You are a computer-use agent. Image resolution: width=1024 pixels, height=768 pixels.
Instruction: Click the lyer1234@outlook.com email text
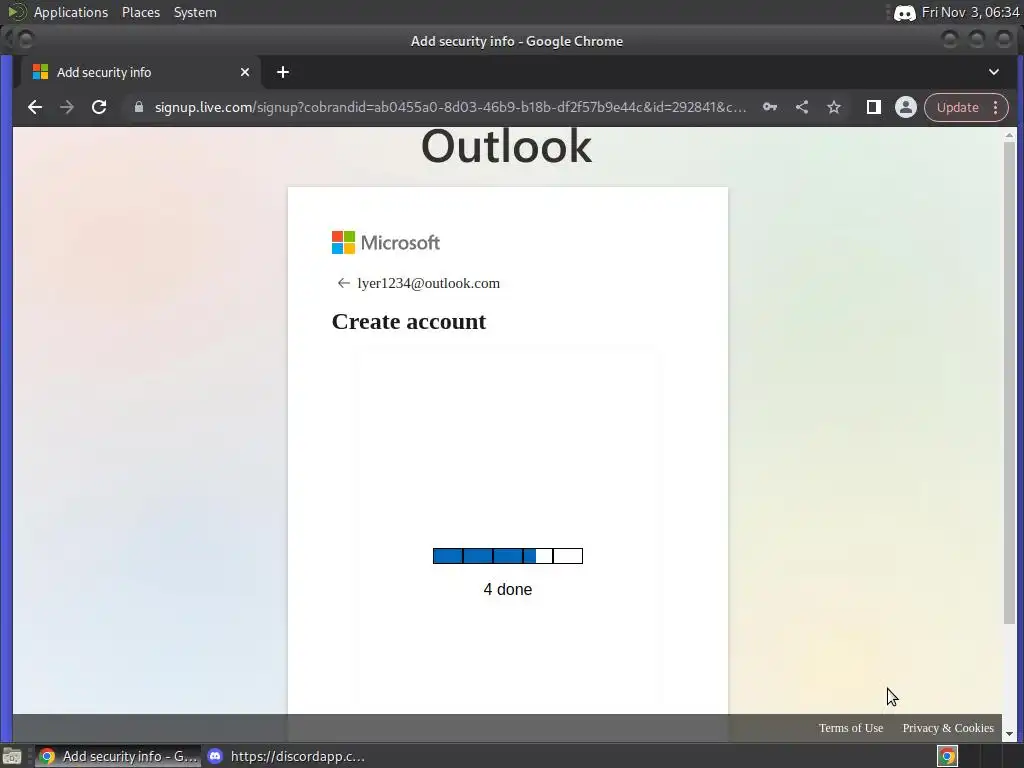[x=428, y=283]
